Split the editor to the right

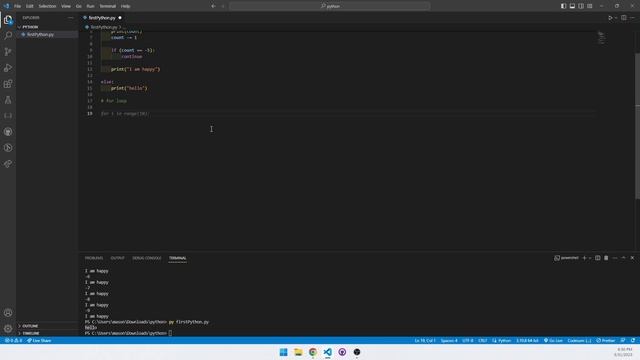coord(624,18)
